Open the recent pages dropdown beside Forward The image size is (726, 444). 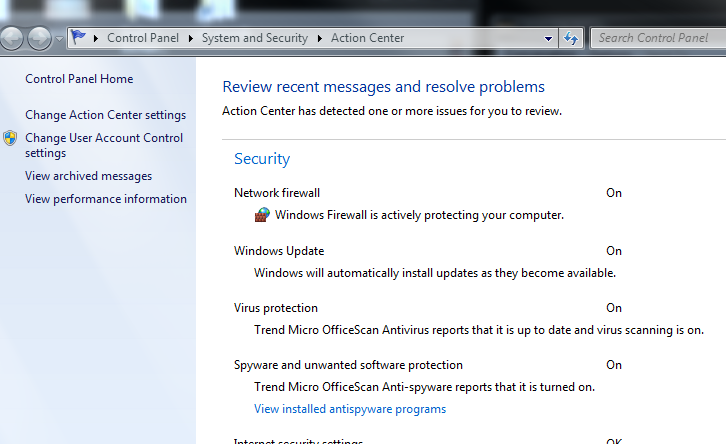pyautogui.click(x=59, y=39)
